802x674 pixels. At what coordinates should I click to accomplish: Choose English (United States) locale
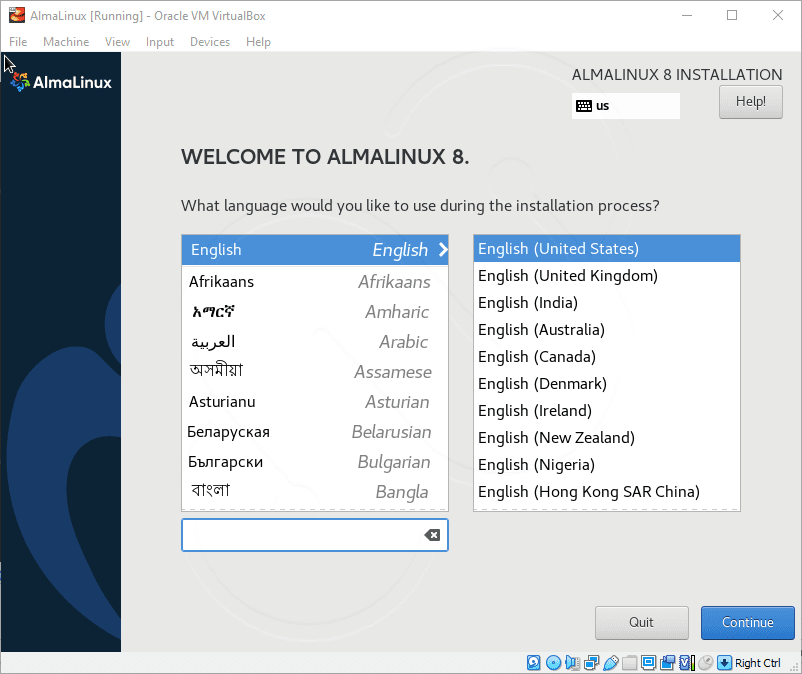[607, 249]
